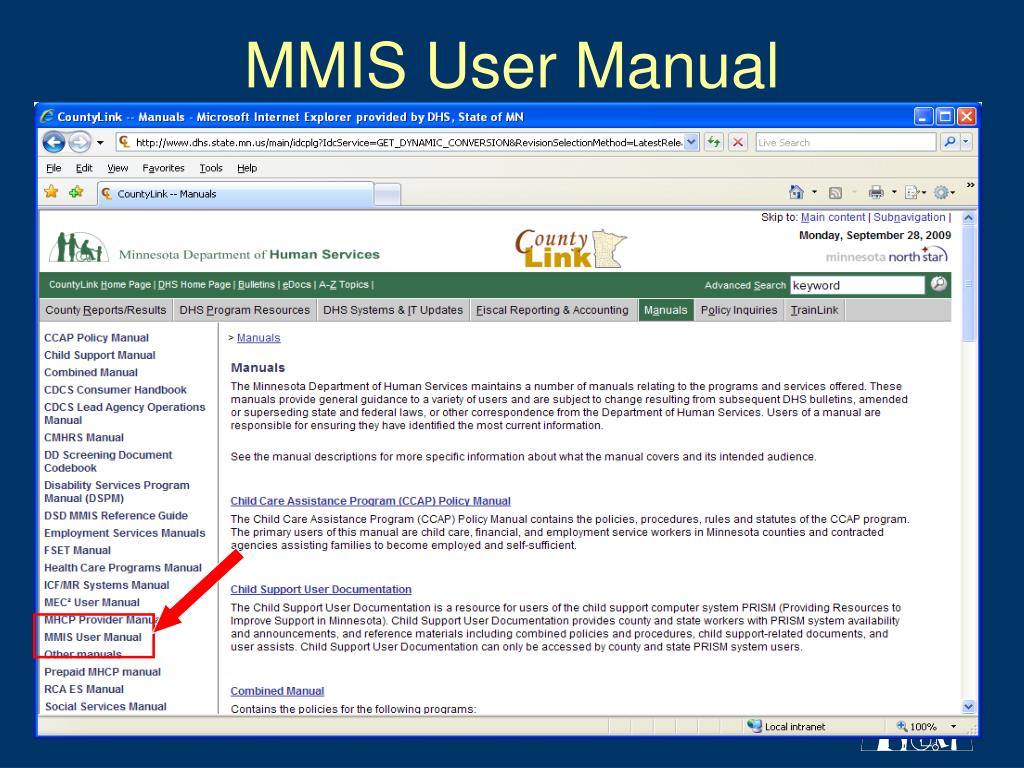The height and width of the screenshot is (768, 1024).
Task: Open the MMIS User Manual sidebar link
Action: point(93,637)
